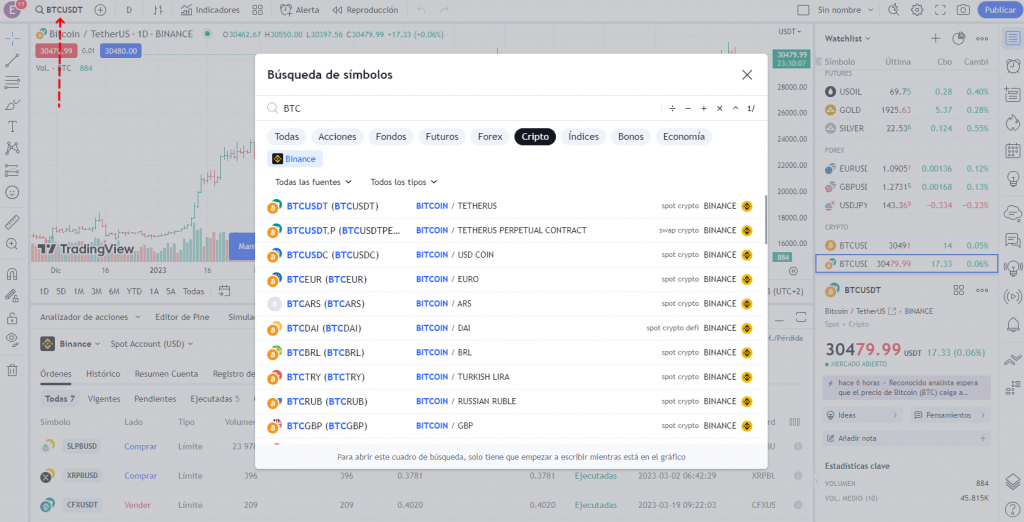Take a chart snapshot with camera icon

[x=963, y=10]
